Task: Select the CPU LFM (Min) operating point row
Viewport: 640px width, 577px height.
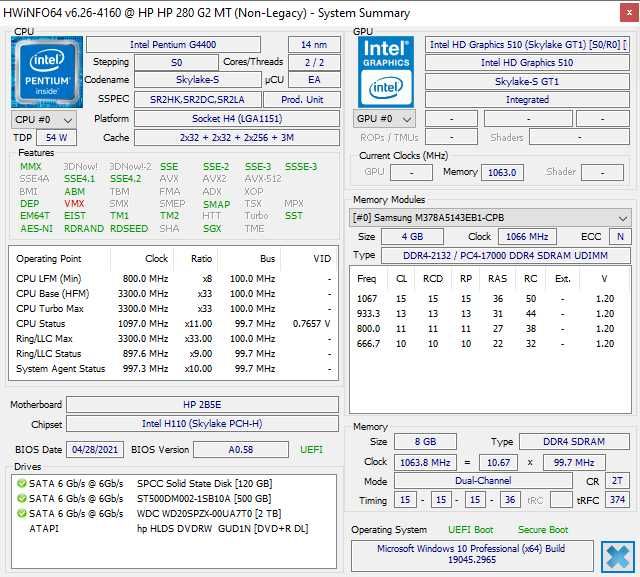Action: pos(173,279)
